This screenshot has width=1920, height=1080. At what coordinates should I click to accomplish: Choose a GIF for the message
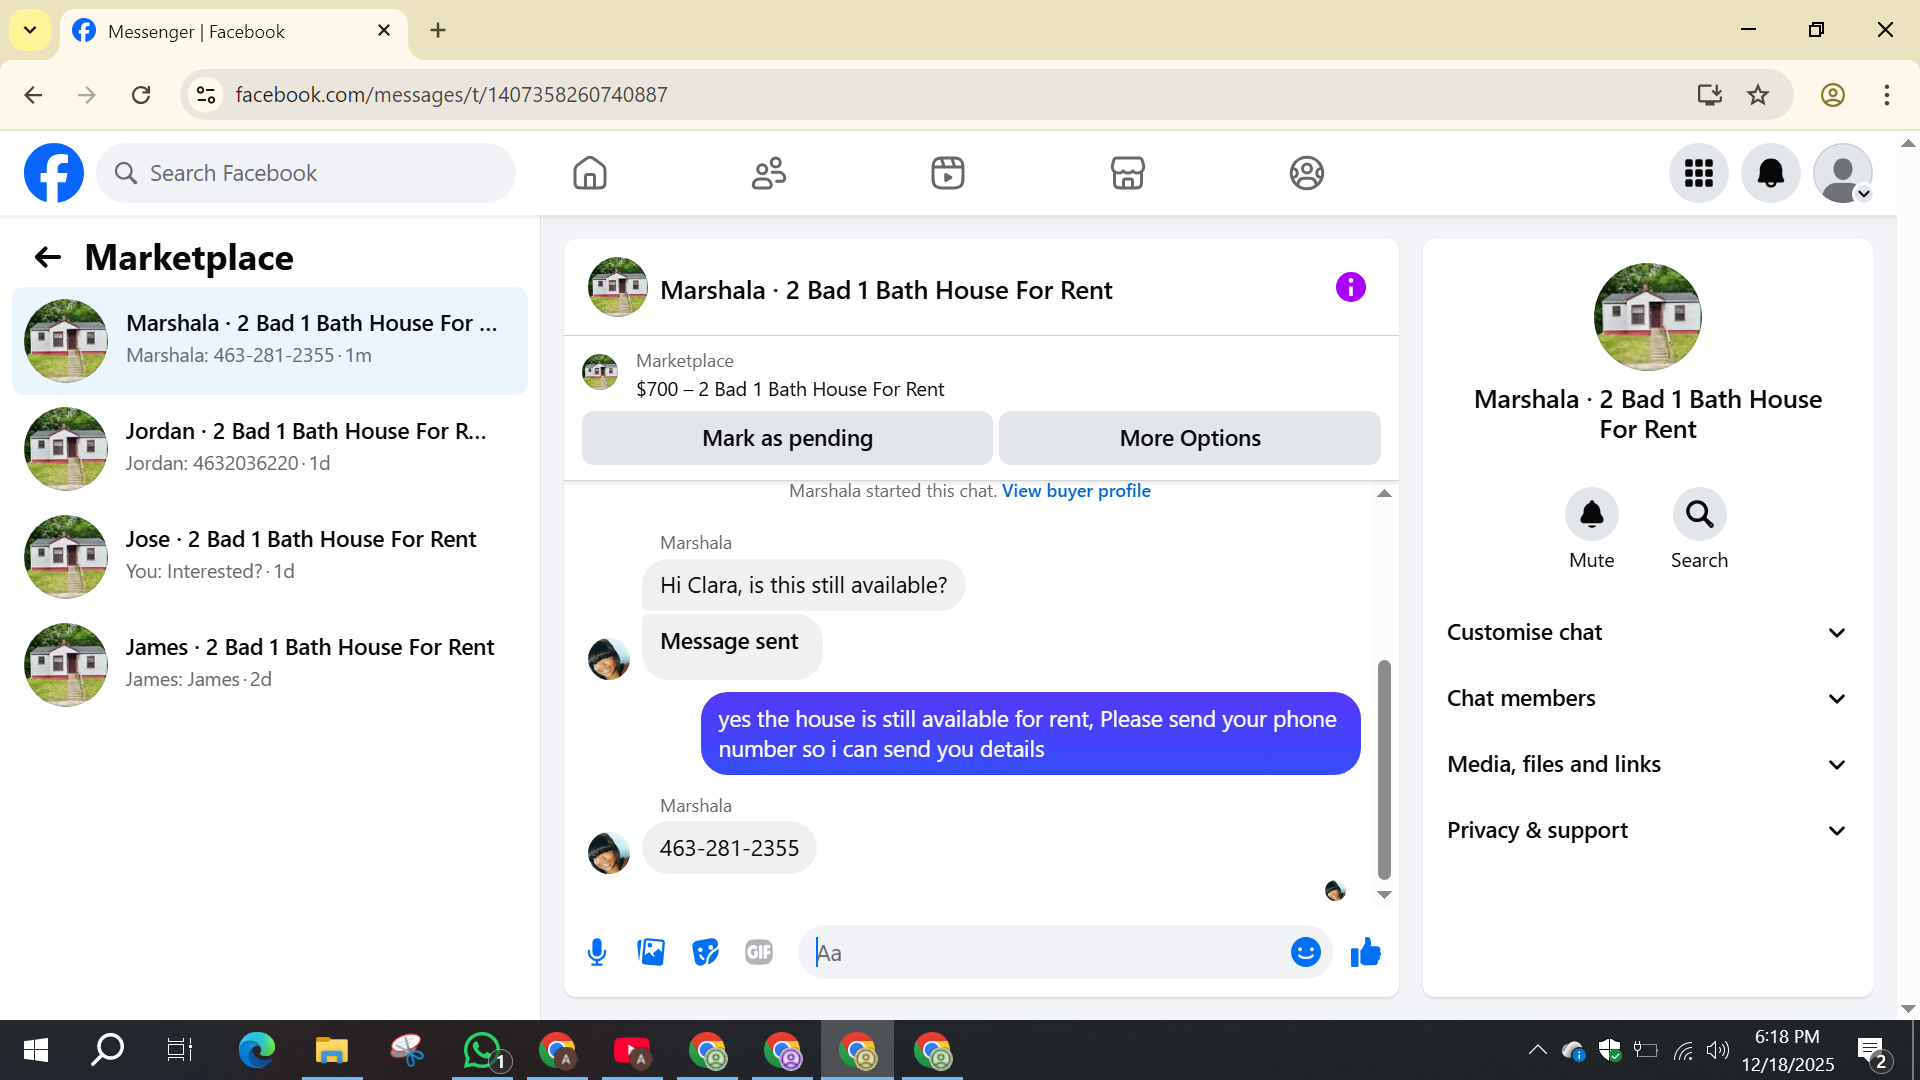point(759,953)
